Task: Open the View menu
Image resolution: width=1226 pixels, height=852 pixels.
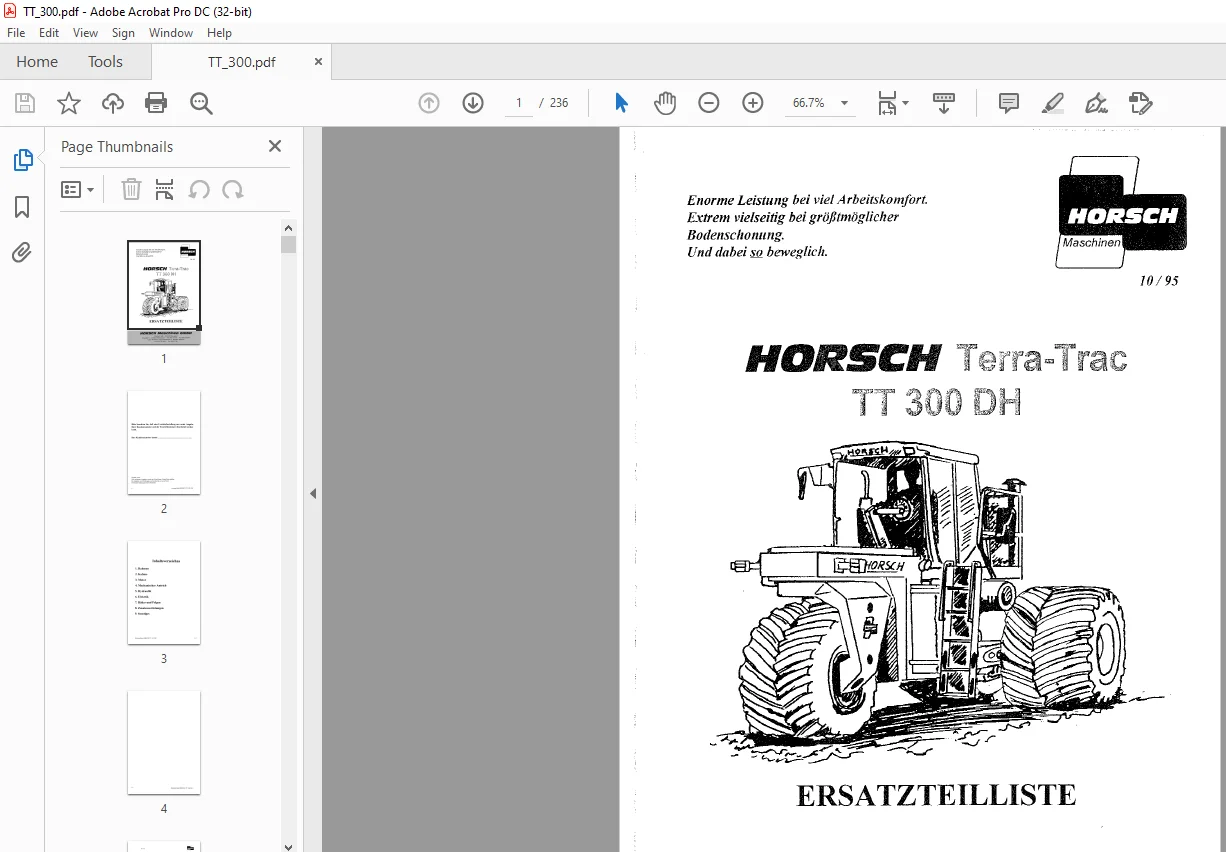Action: pos(85,33)
